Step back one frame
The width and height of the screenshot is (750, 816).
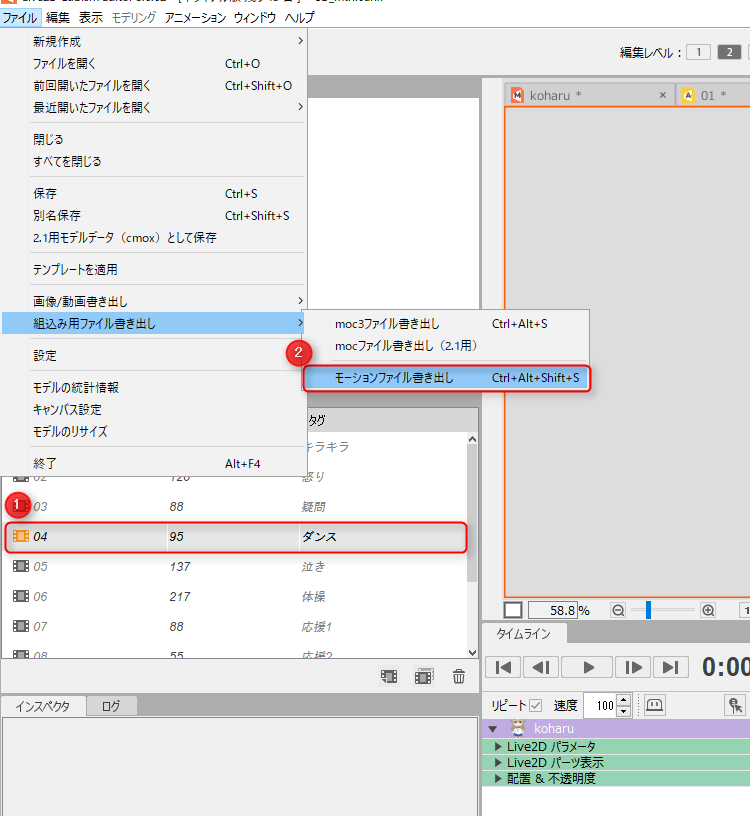pos(541,667)
